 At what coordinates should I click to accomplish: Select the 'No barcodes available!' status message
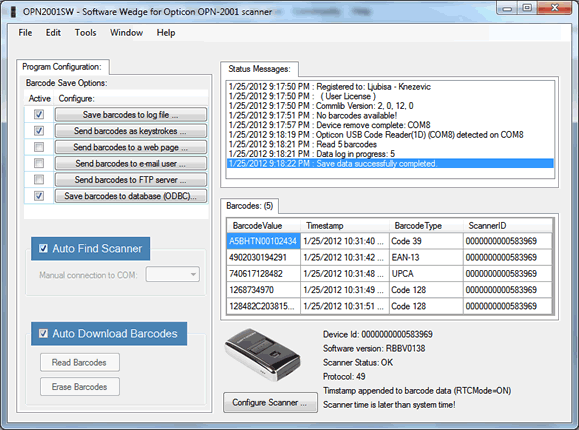point(390,116)
